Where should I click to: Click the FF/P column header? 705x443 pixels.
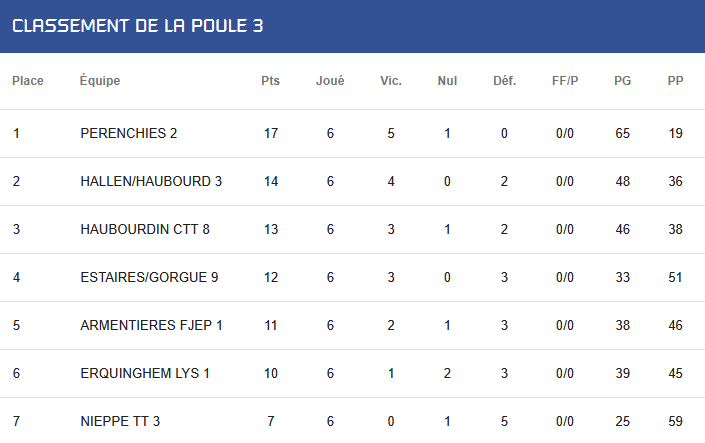(x=565, y=81)
